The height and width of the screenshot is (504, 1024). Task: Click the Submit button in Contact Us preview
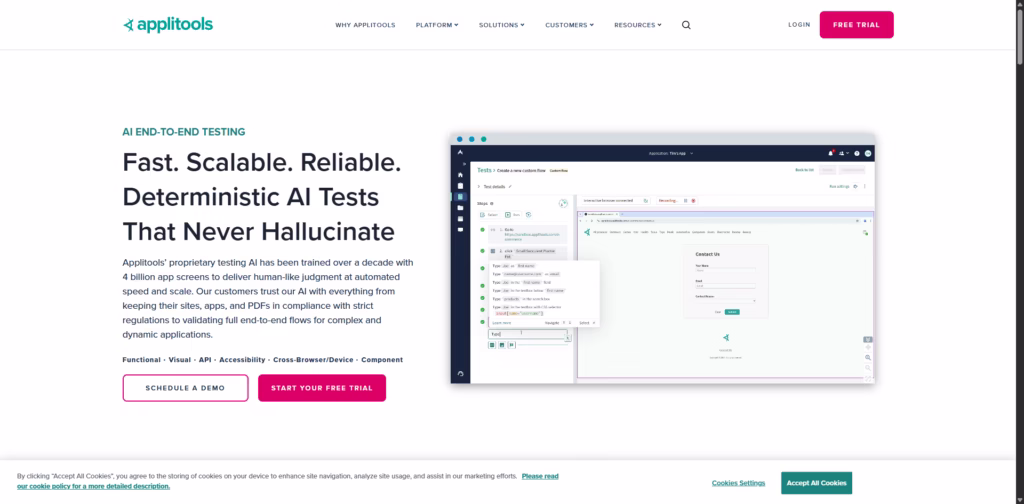[731, 312]
